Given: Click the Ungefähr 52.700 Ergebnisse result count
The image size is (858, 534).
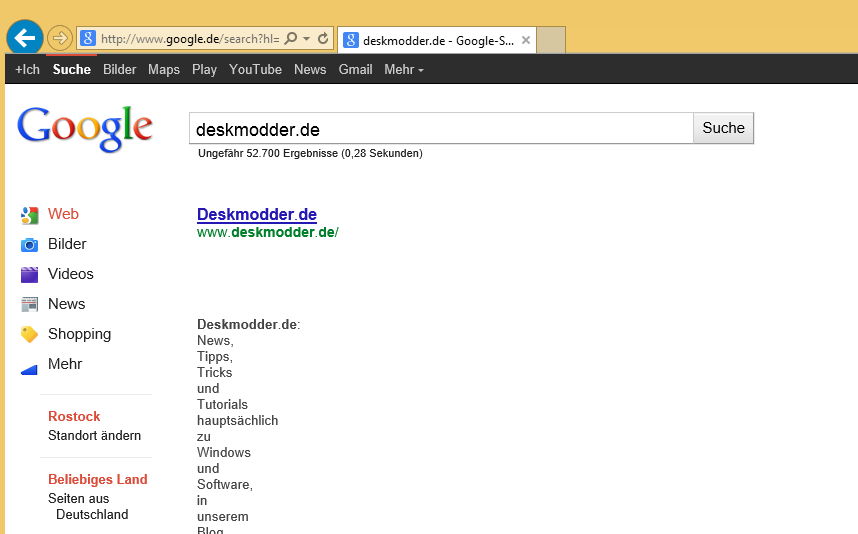Looking at the screenshot, I should coord(310,153).
